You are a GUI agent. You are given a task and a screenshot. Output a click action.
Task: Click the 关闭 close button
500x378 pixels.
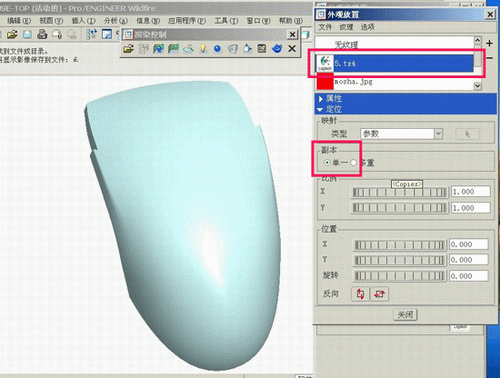point(405,315)
